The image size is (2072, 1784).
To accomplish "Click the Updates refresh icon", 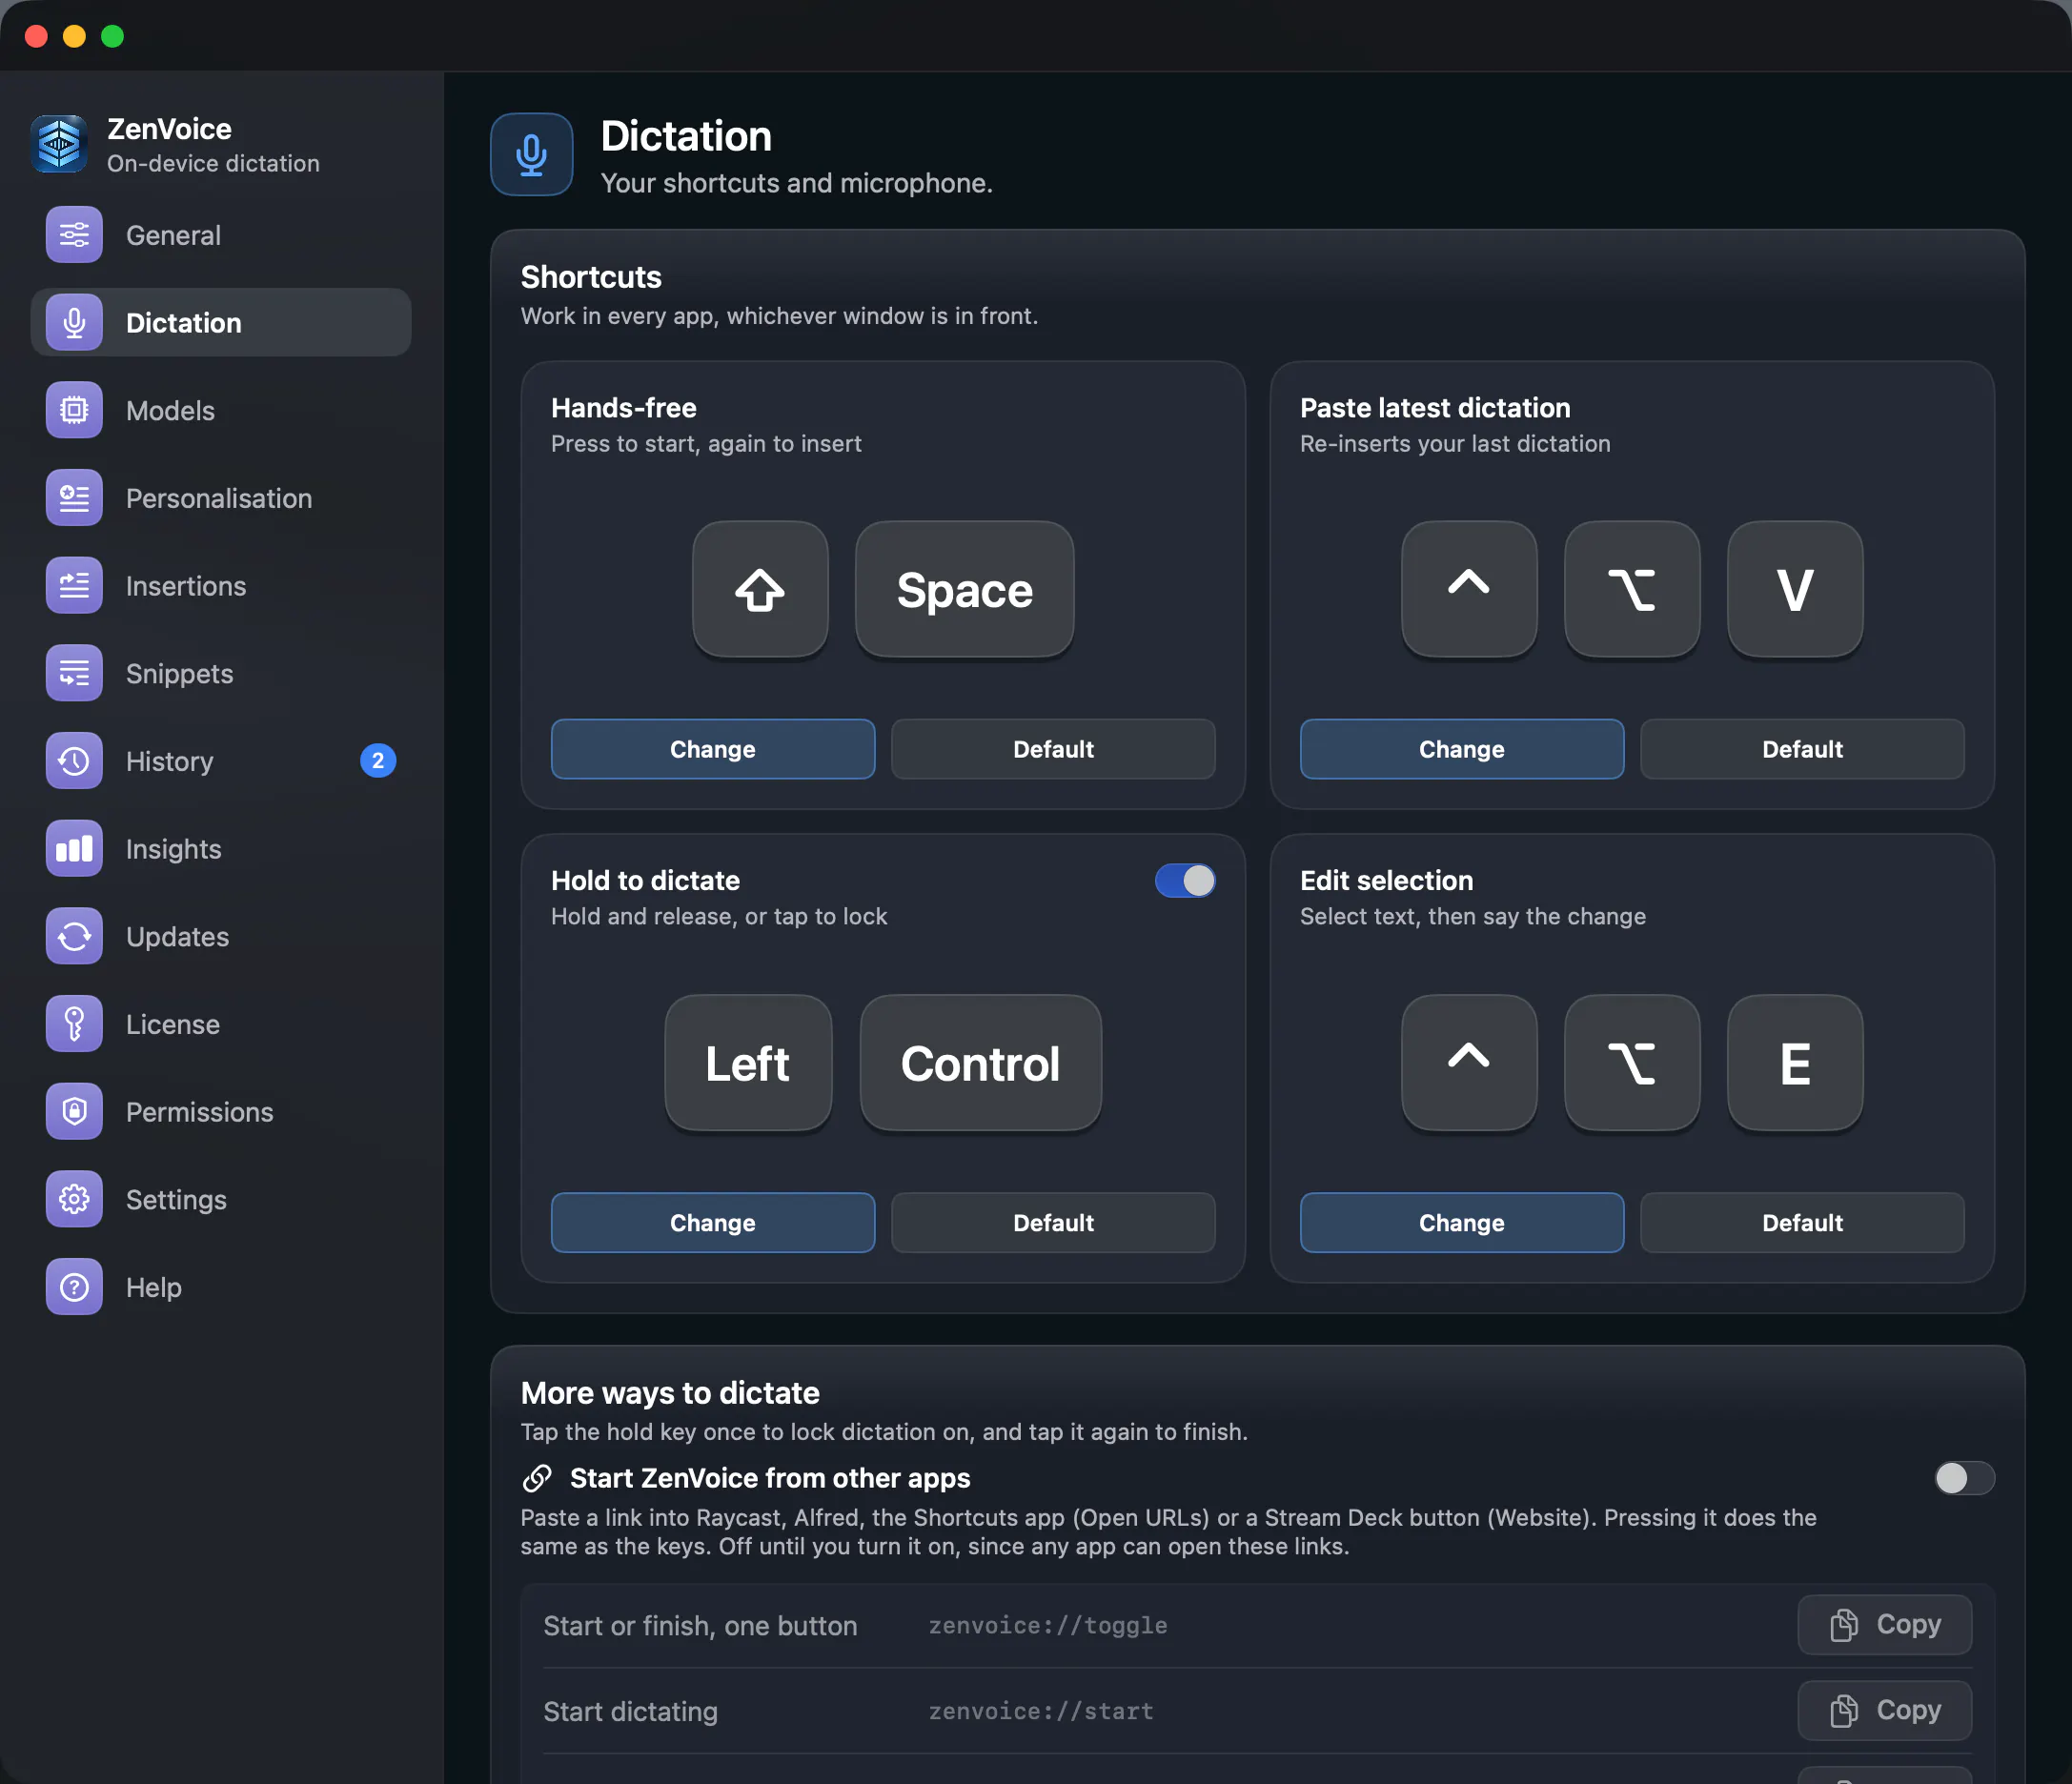I will tap(74, 936).
